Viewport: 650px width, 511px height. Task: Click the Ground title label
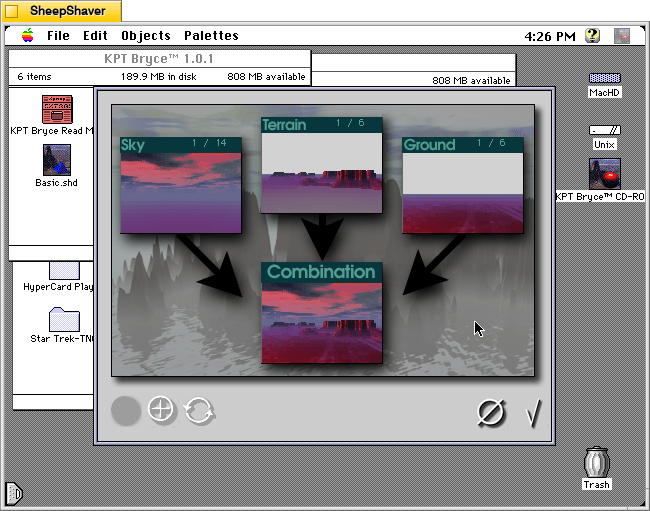point(429,145)
